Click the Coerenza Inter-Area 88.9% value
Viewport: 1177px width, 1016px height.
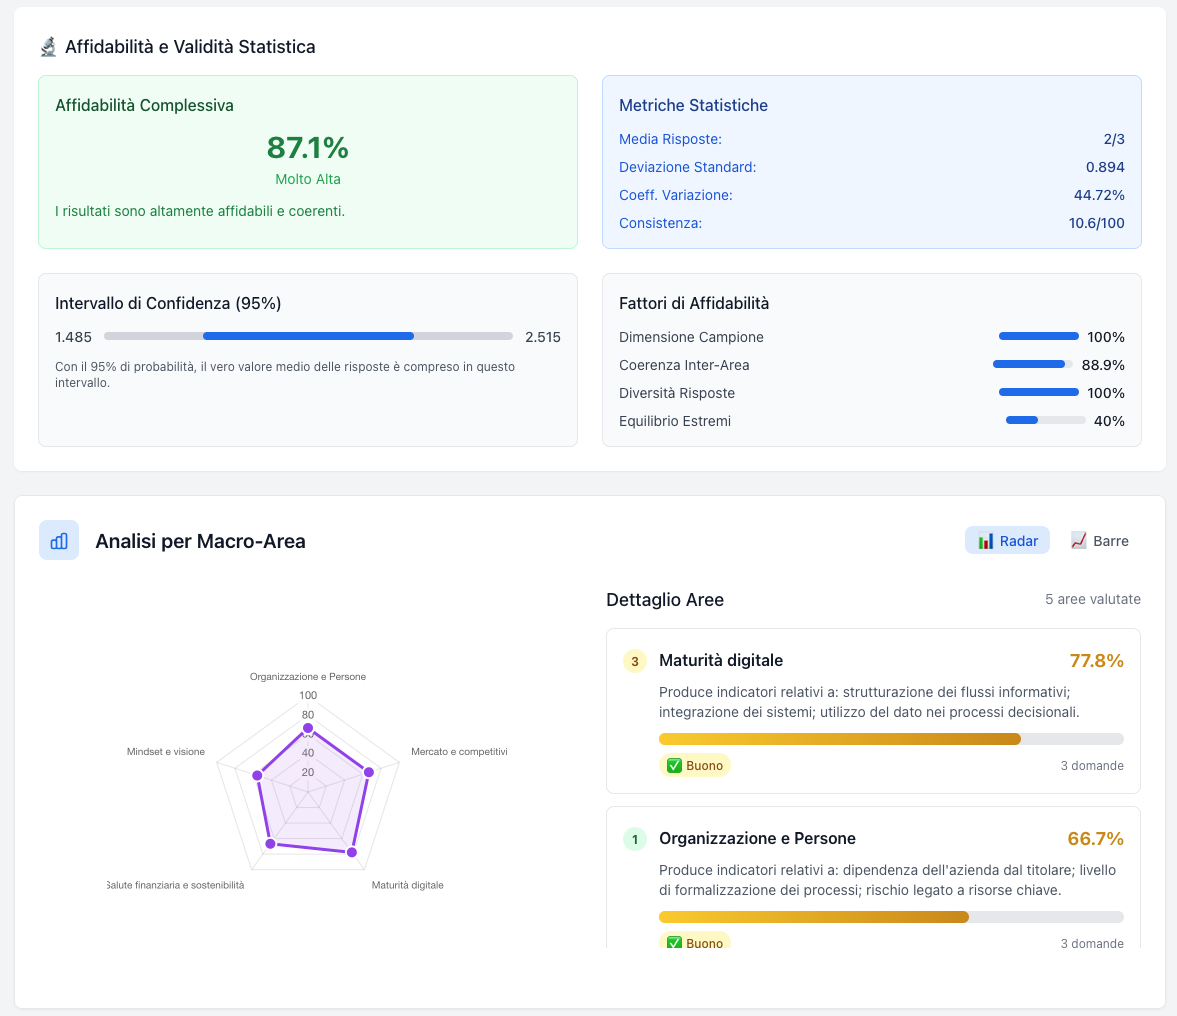pyautogui.click(x=1103, y=365)
